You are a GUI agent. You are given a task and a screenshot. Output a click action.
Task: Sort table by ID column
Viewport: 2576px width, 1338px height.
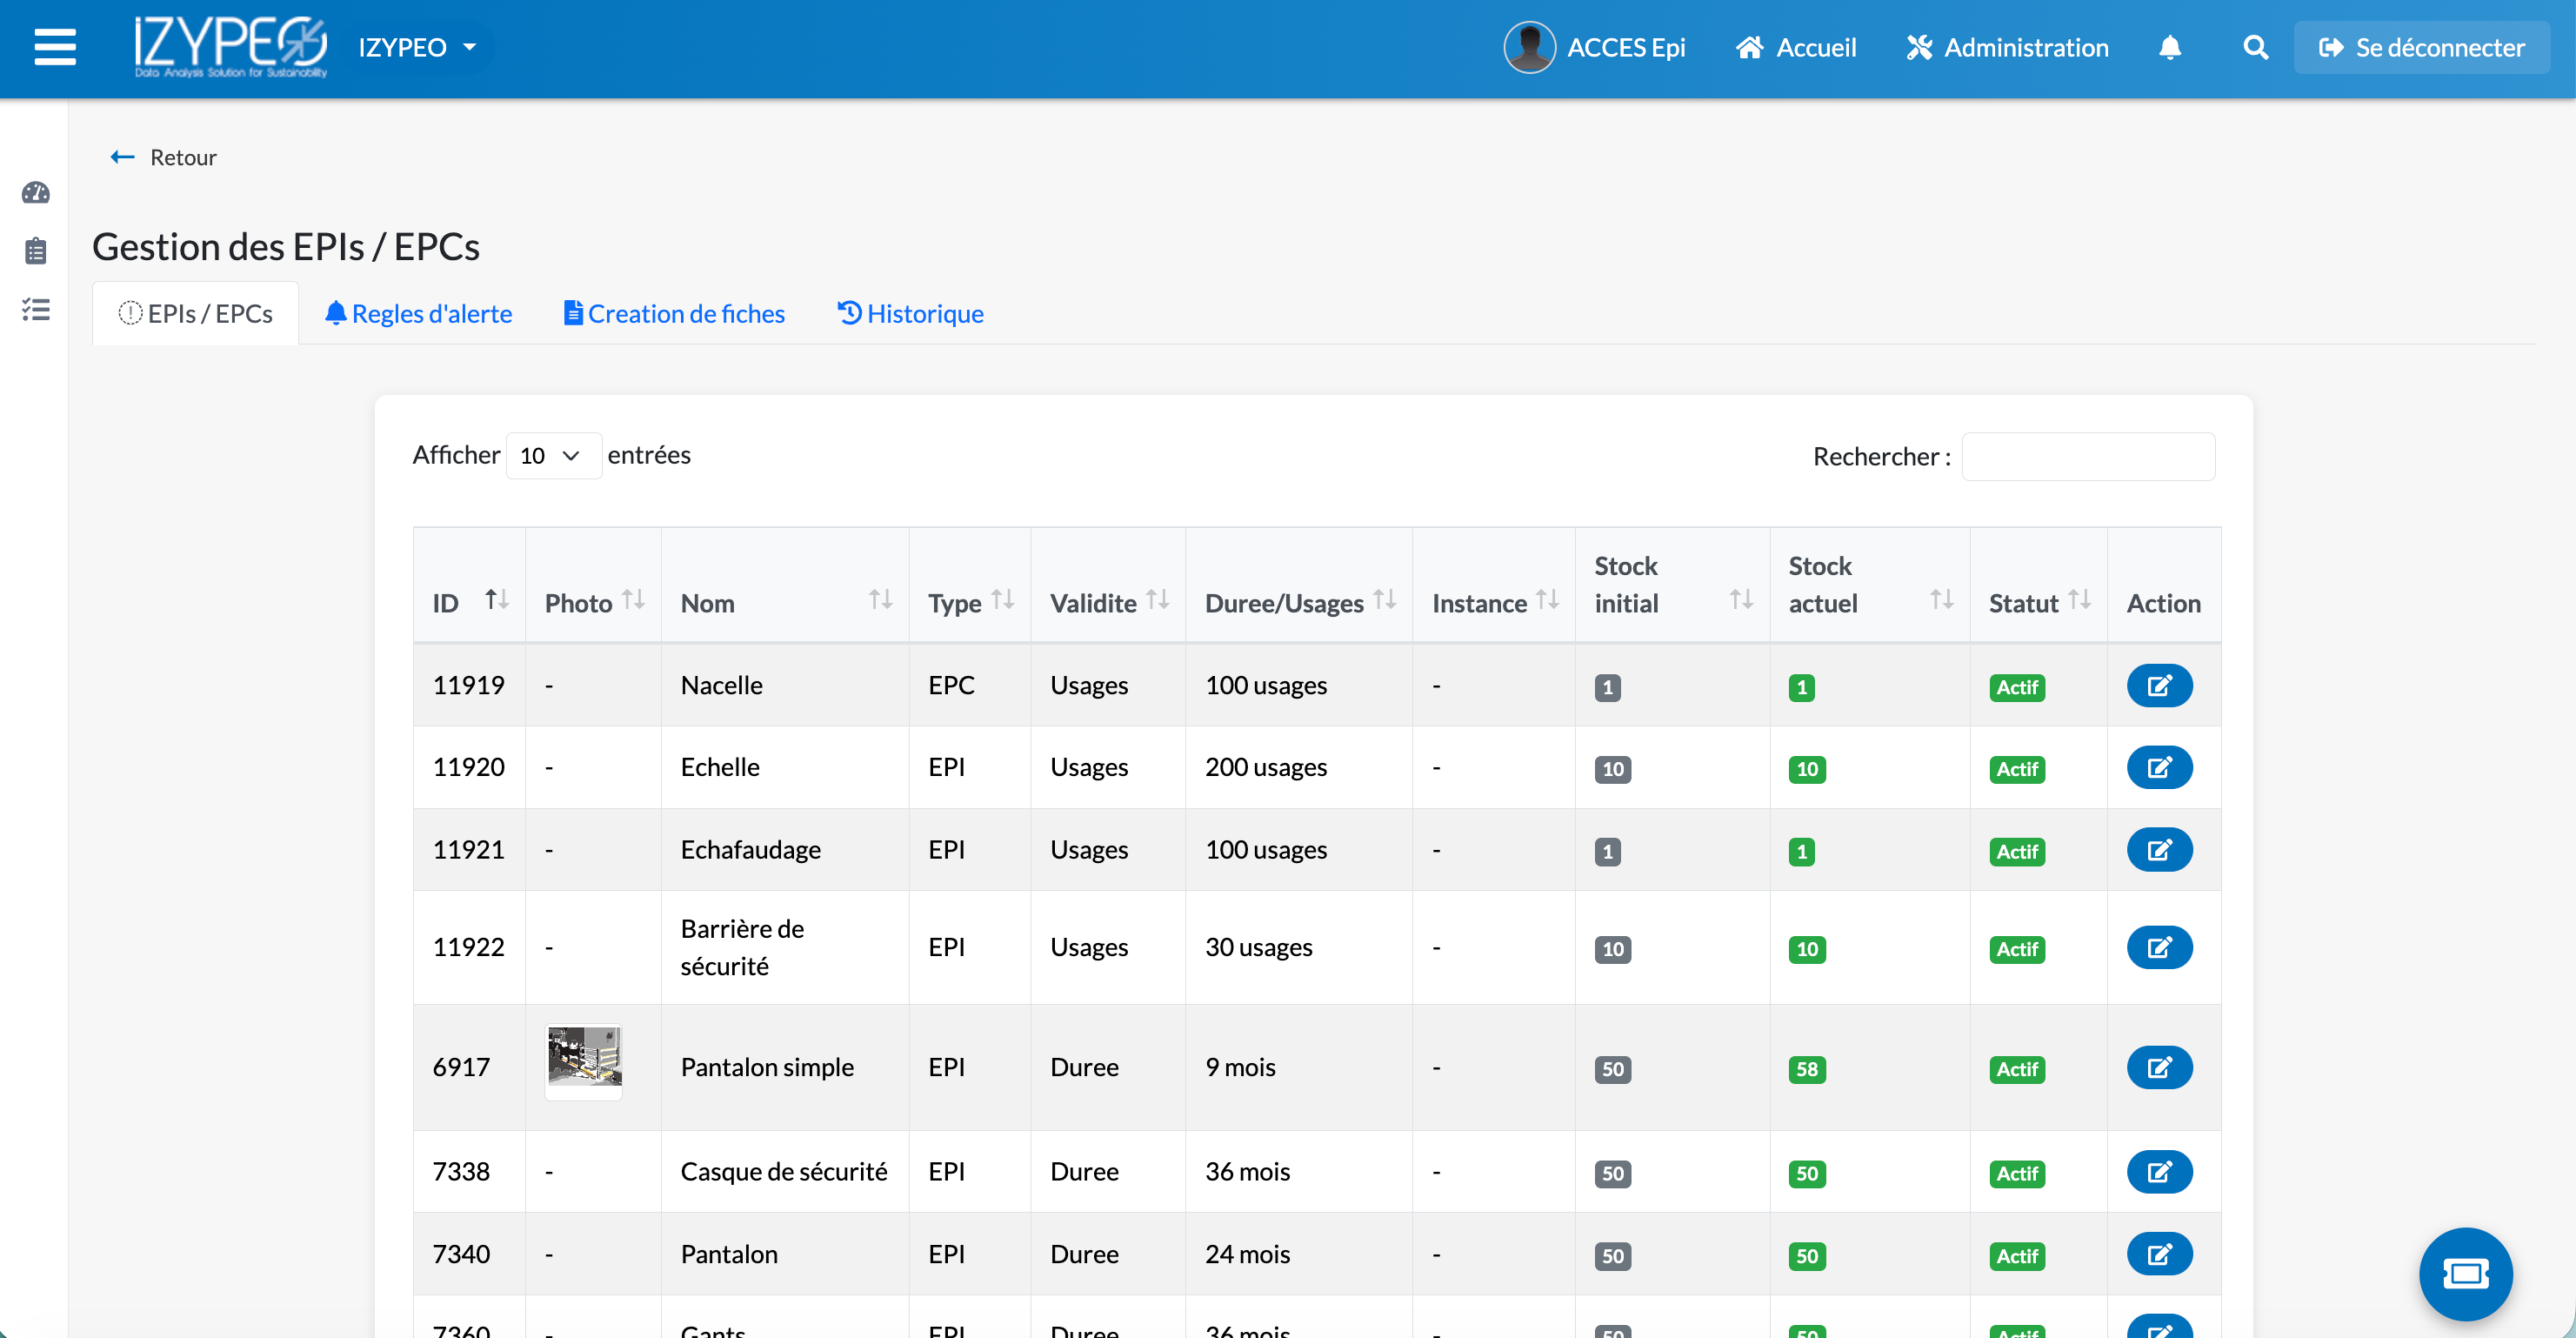pyautogui.click(x=469, y=585)
